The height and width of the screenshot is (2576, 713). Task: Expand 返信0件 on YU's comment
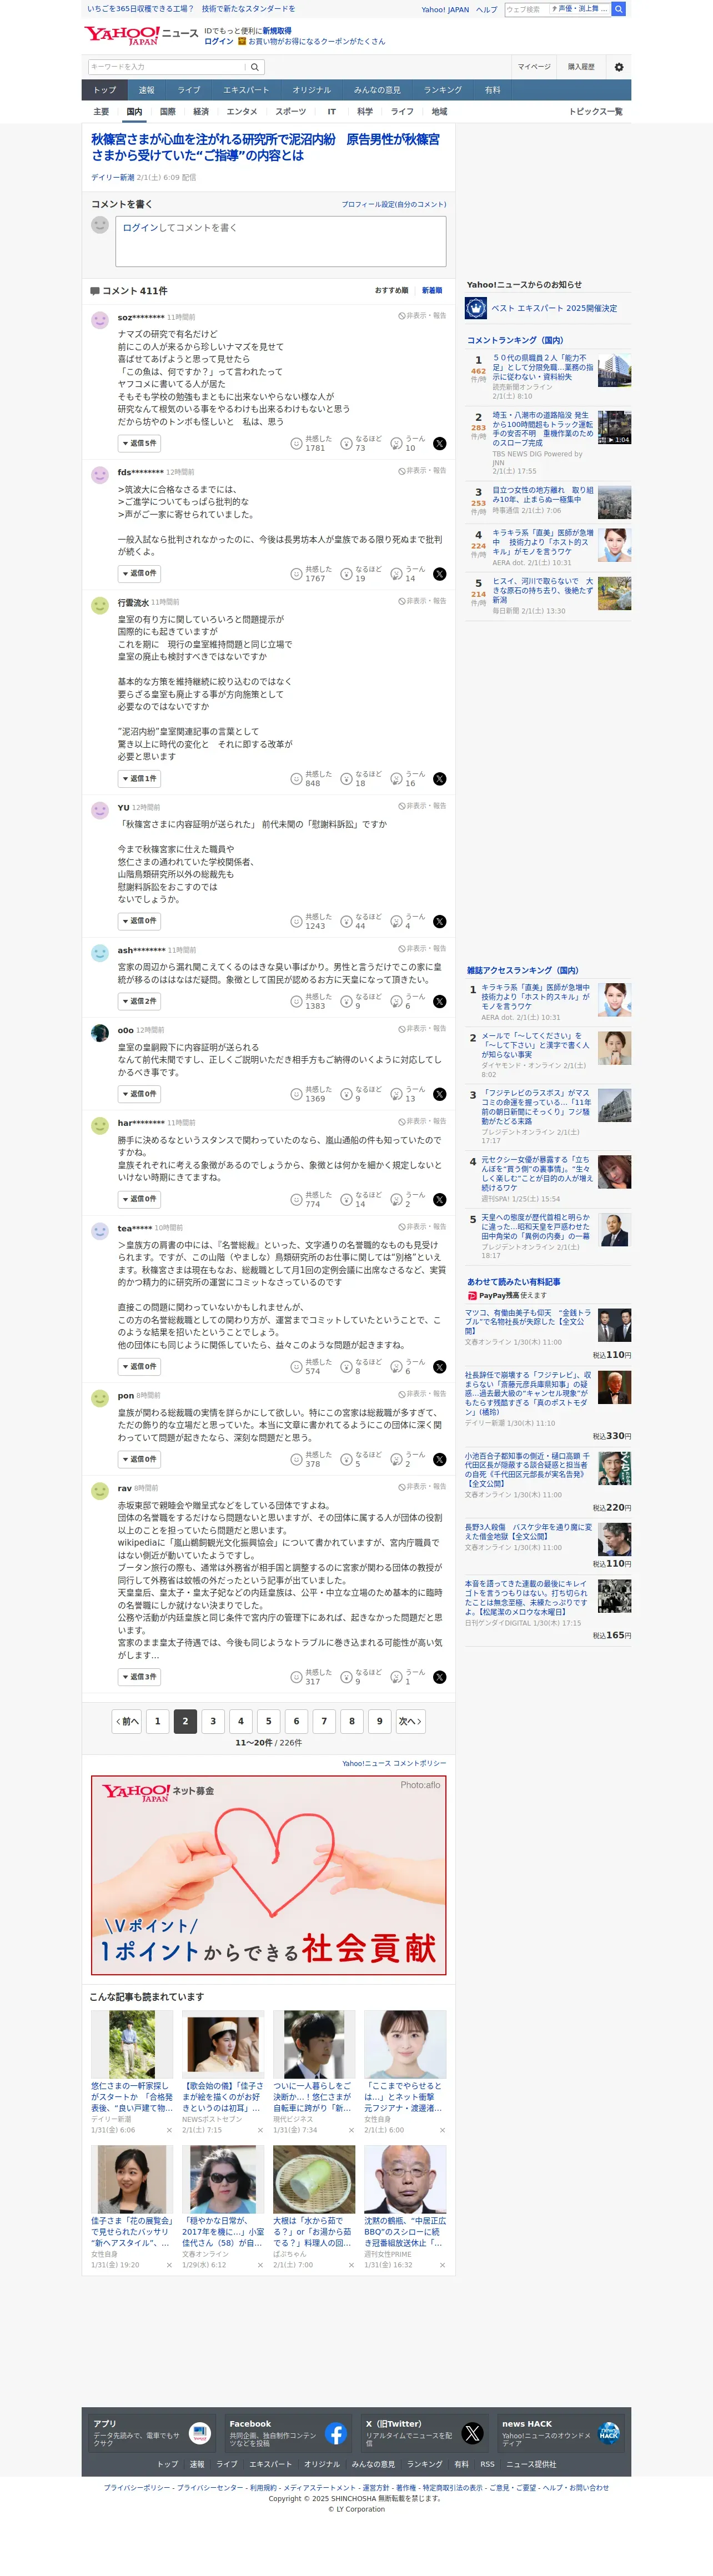coord(139,921)
